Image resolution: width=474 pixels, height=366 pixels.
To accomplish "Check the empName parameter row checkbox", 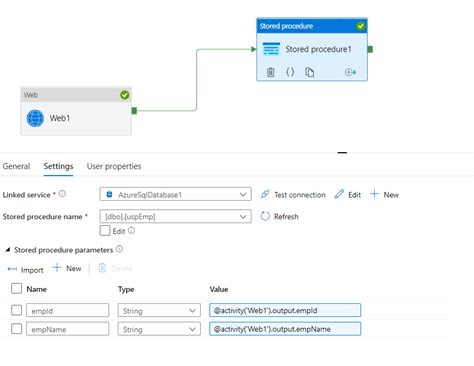I will tap(16, 329).
